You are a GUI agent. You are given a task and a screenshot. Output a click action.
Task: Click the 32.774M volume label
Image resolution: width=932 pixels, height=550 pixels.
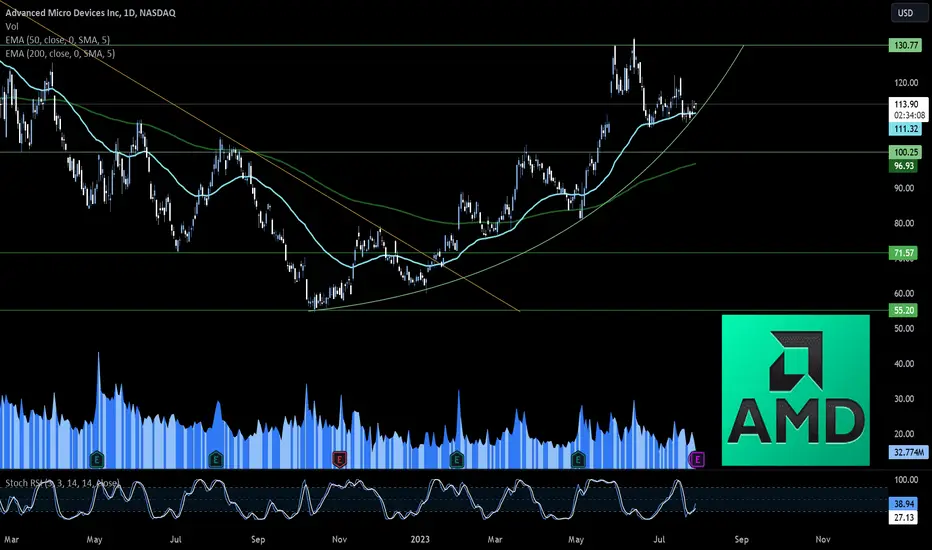(908, 452)
